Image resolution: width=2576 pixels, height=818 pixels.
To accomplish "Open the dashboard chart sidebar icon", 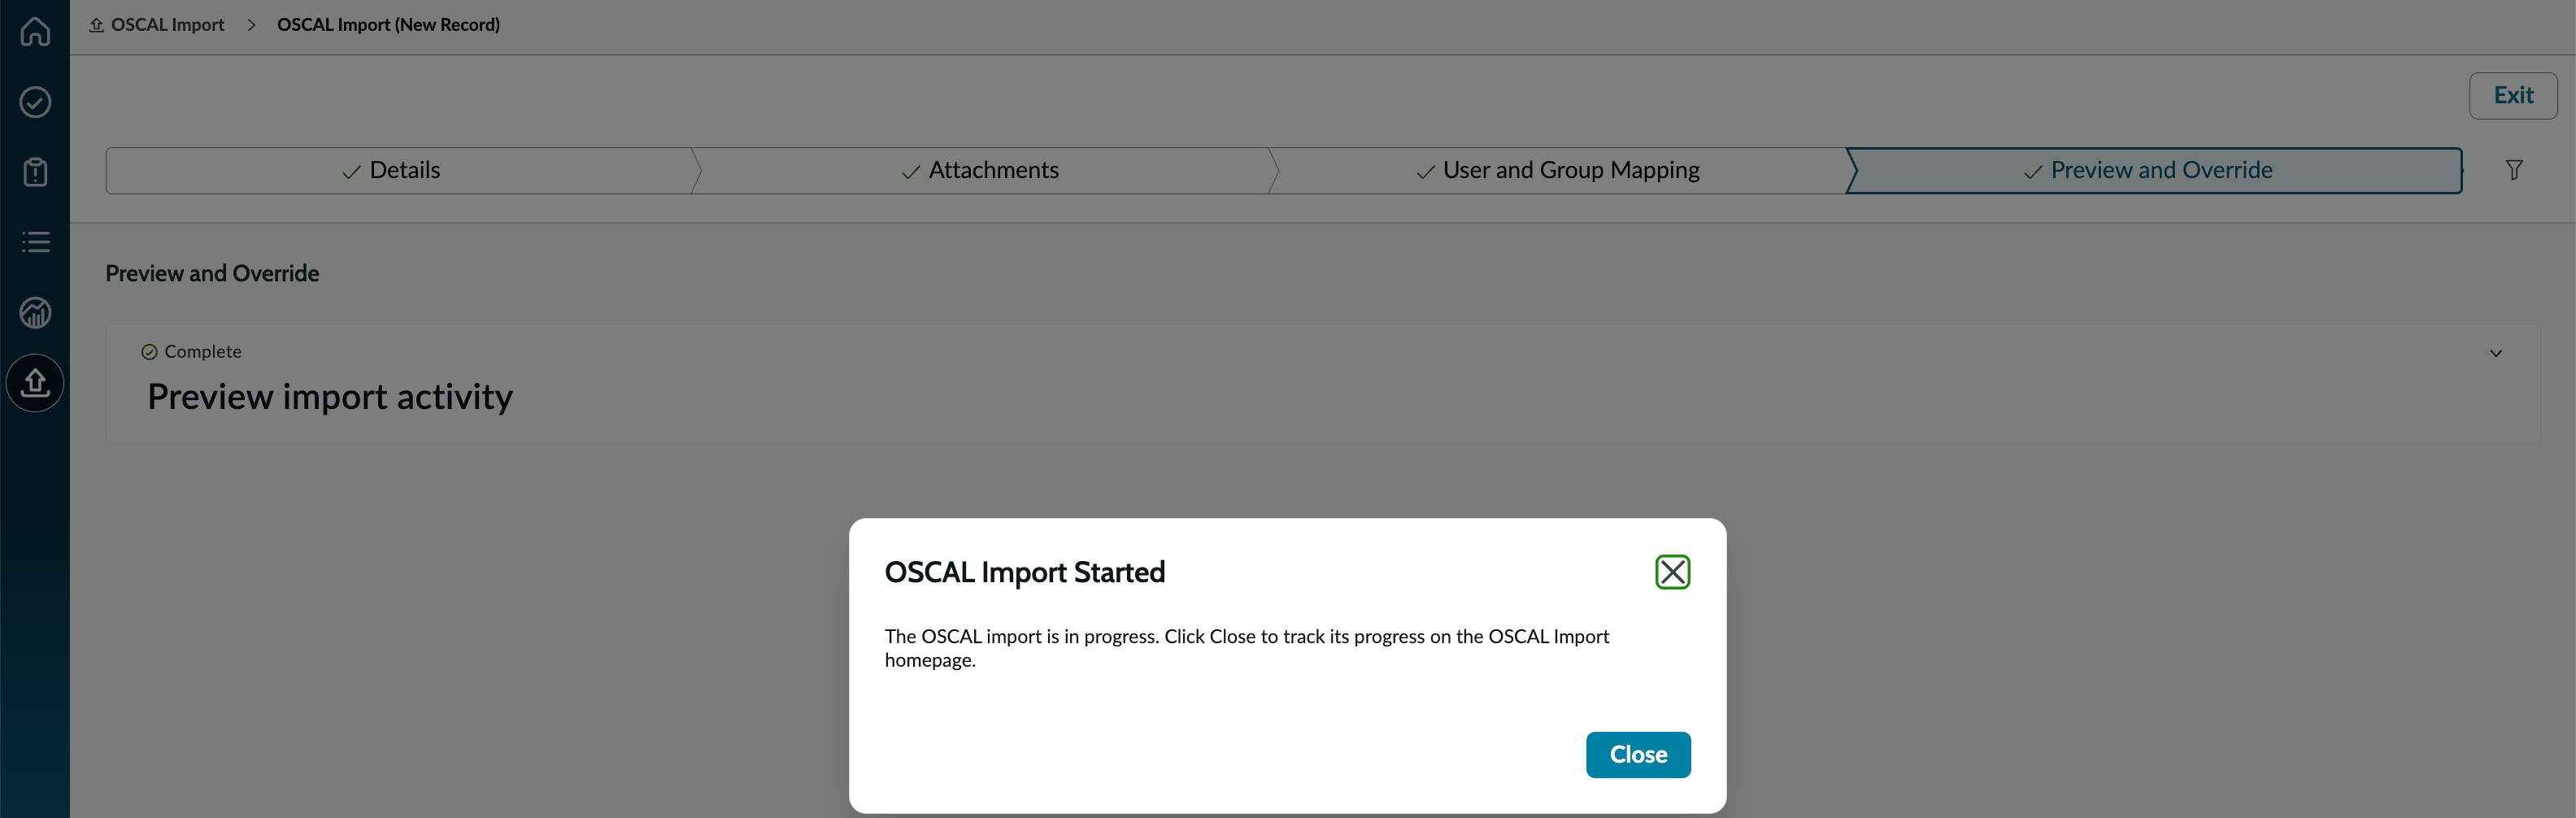I will coord(35,313).
